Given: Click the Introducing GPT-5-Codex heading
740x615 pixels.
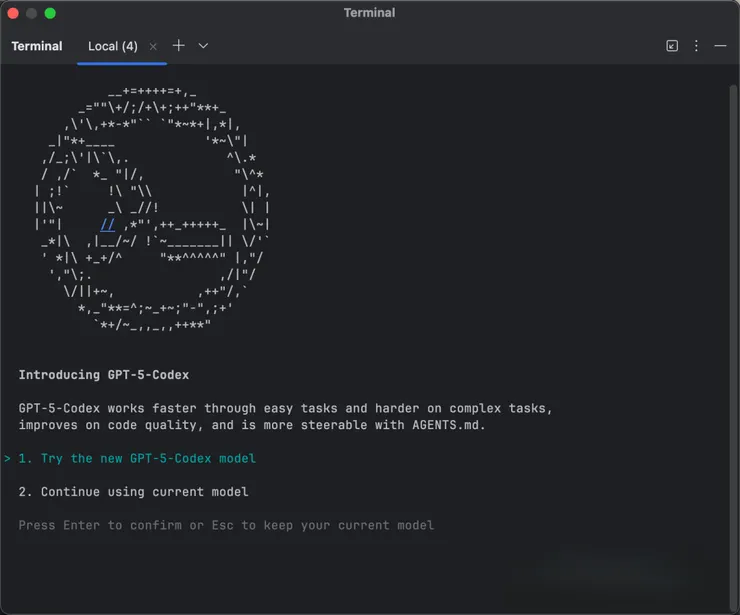Looking at the screenshot, I should [x=104, y=375].
